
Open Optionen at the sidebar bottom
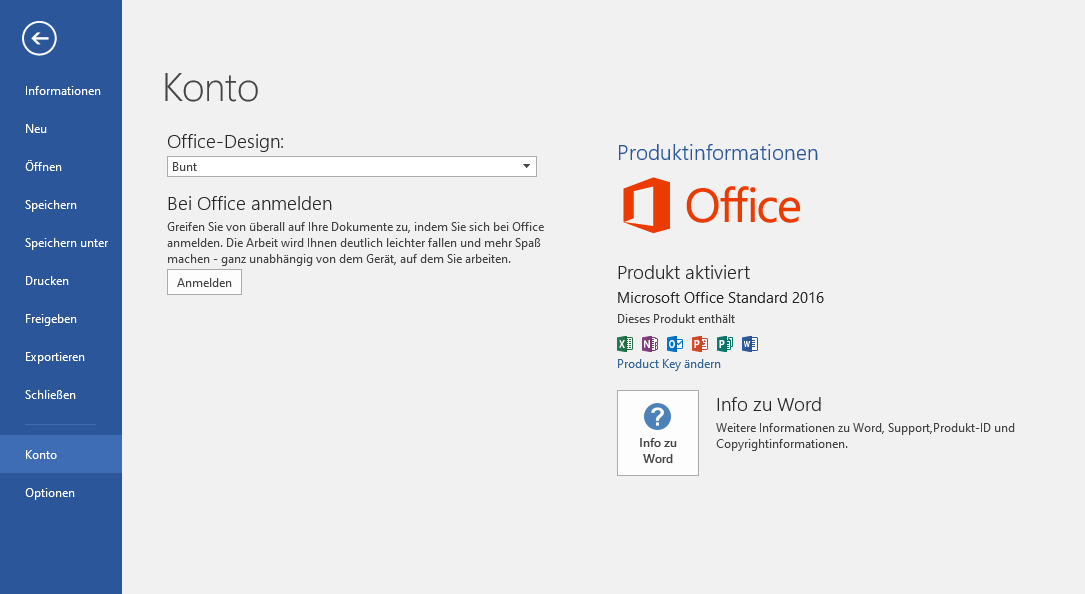coord(50,493)
